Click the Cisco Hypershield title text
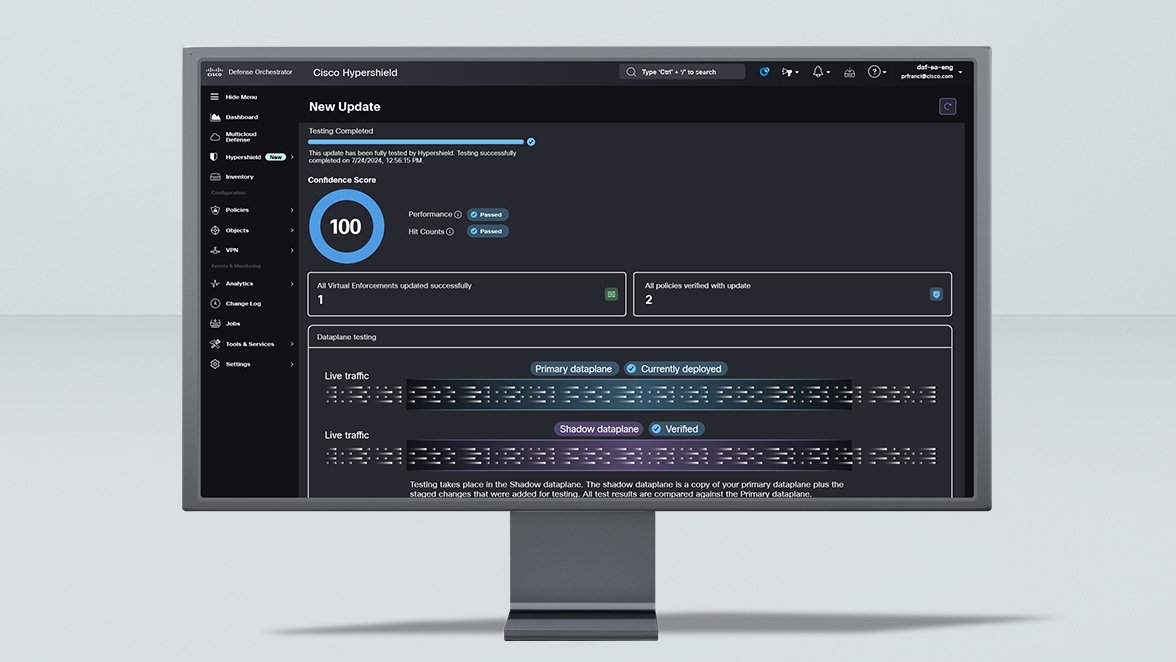The height and width of the screenshot is (662, 1176). click(x=355, y=73)
